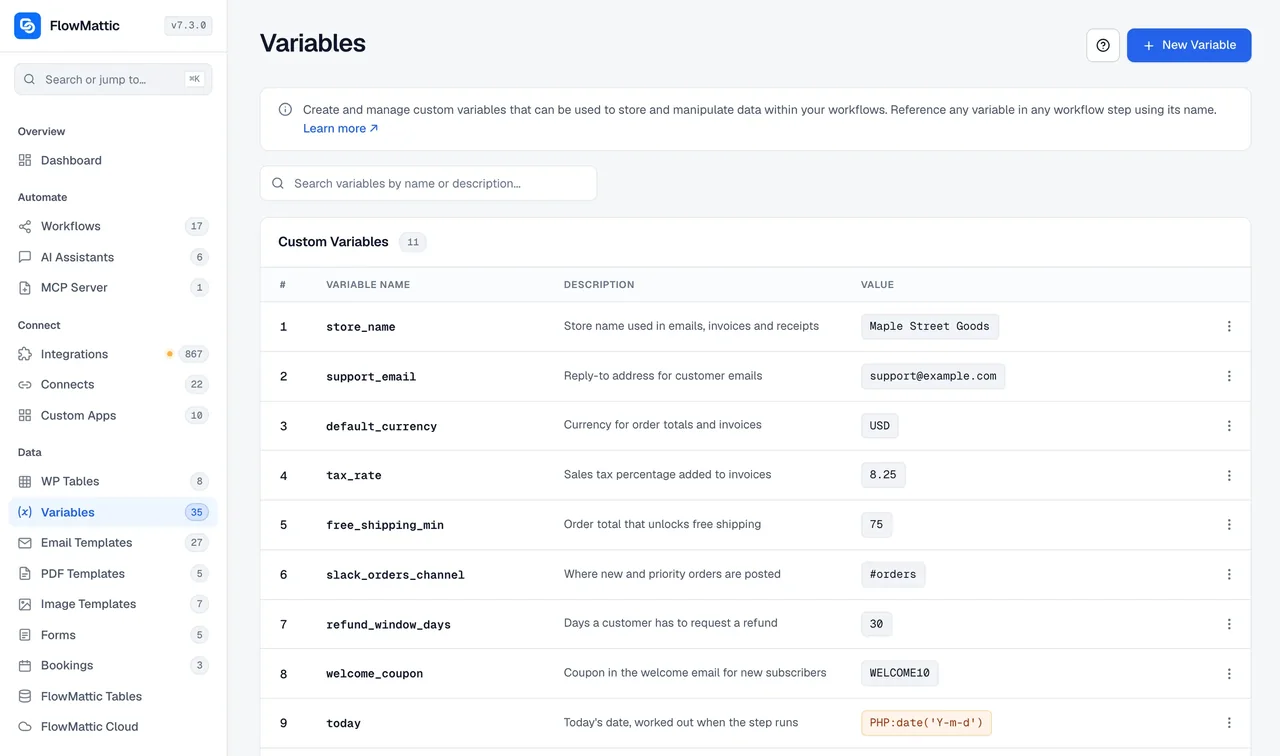Open the kebab menu for refund_window_days
The width and height of the screenshot is (1280, 756).
point(1229,624)
